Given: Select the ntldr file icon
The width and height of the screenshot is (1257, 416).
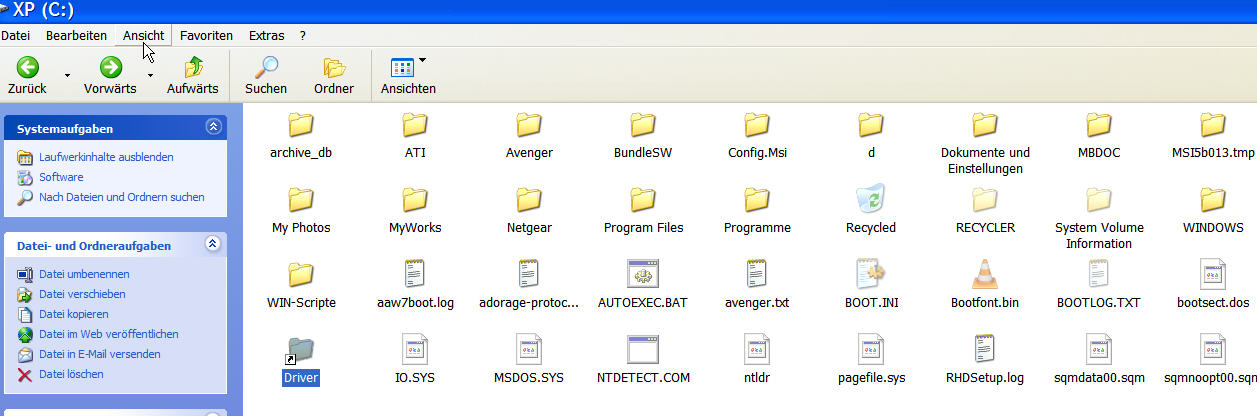Looking at the screenshot, I should point(757,350).
